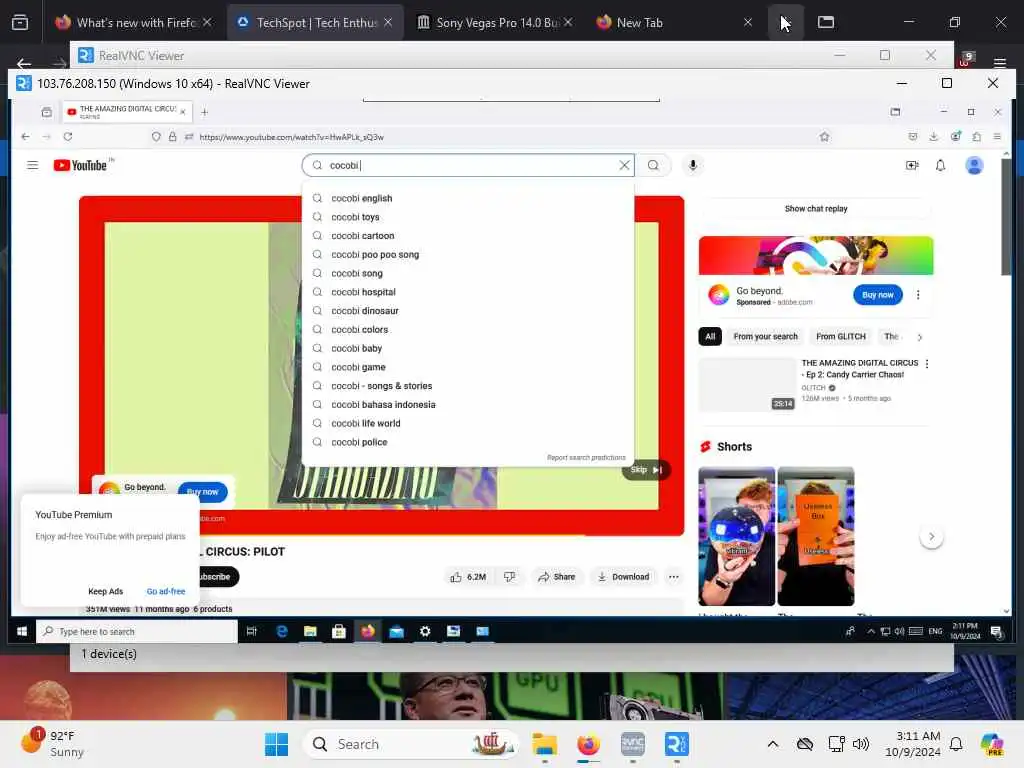Select suggestion "cocobi english"
The width and height of the screenshot is (1024, 768).
pos(468,198)
